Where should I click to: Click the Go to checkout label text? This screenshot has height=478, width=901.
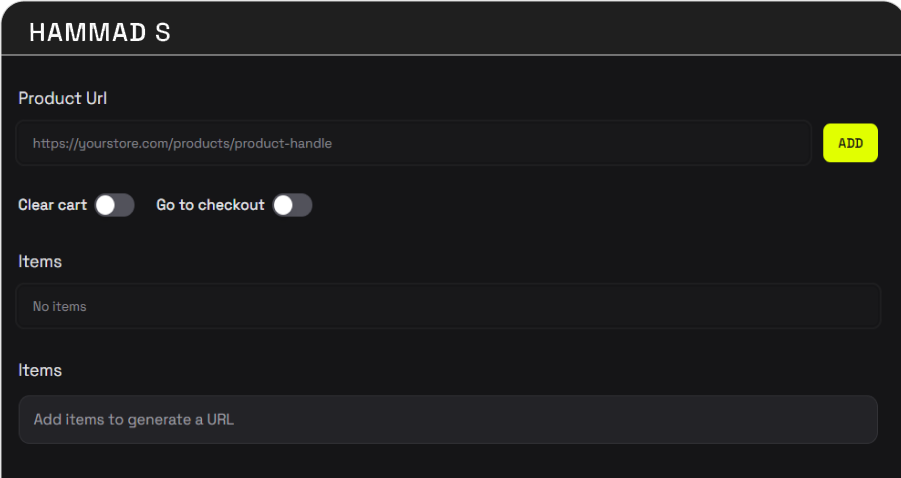[210, 205]
